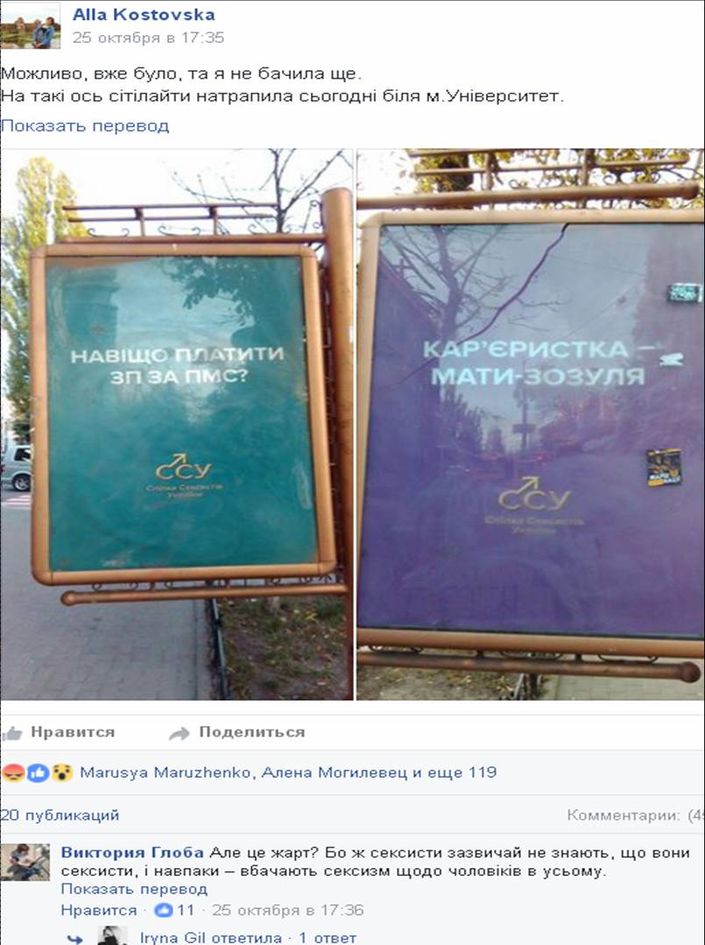The width and height of the screenshot is (705, 945).
Task: Show translation of the main post
Action: 85,126
